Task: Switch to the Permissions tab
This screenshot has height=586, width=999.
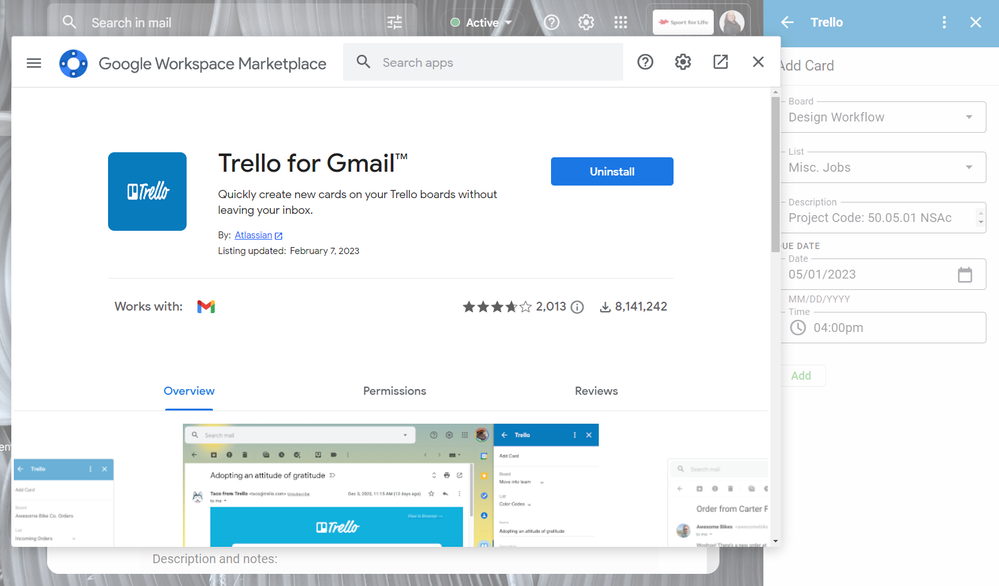Action: pos(394,390)
